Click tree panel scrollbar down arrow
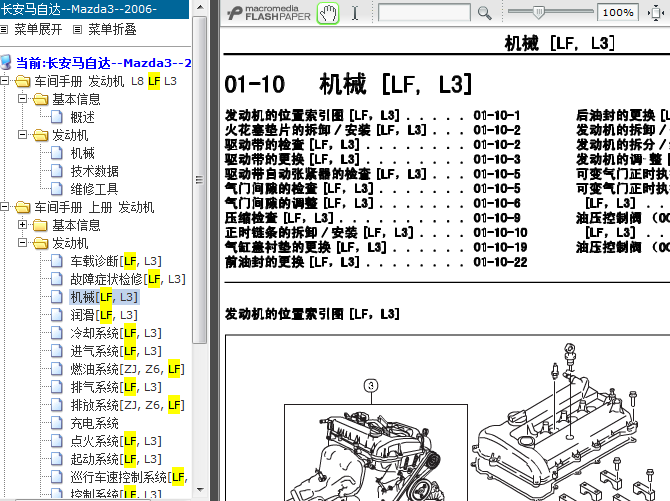 point(200,490)
